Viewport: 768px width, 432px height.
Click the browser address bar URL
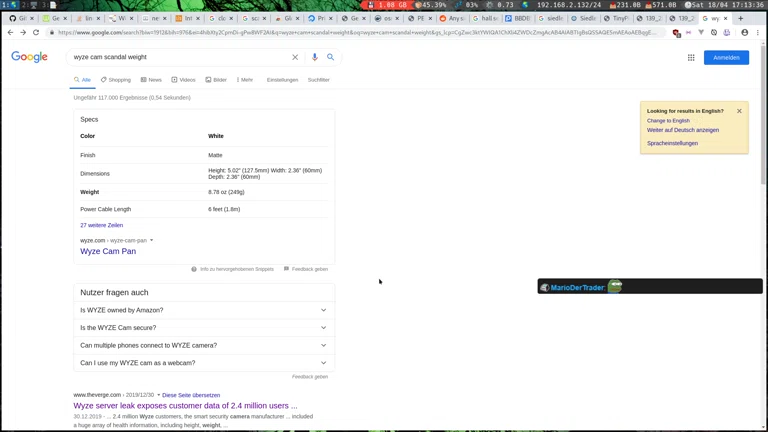[358, 33]
